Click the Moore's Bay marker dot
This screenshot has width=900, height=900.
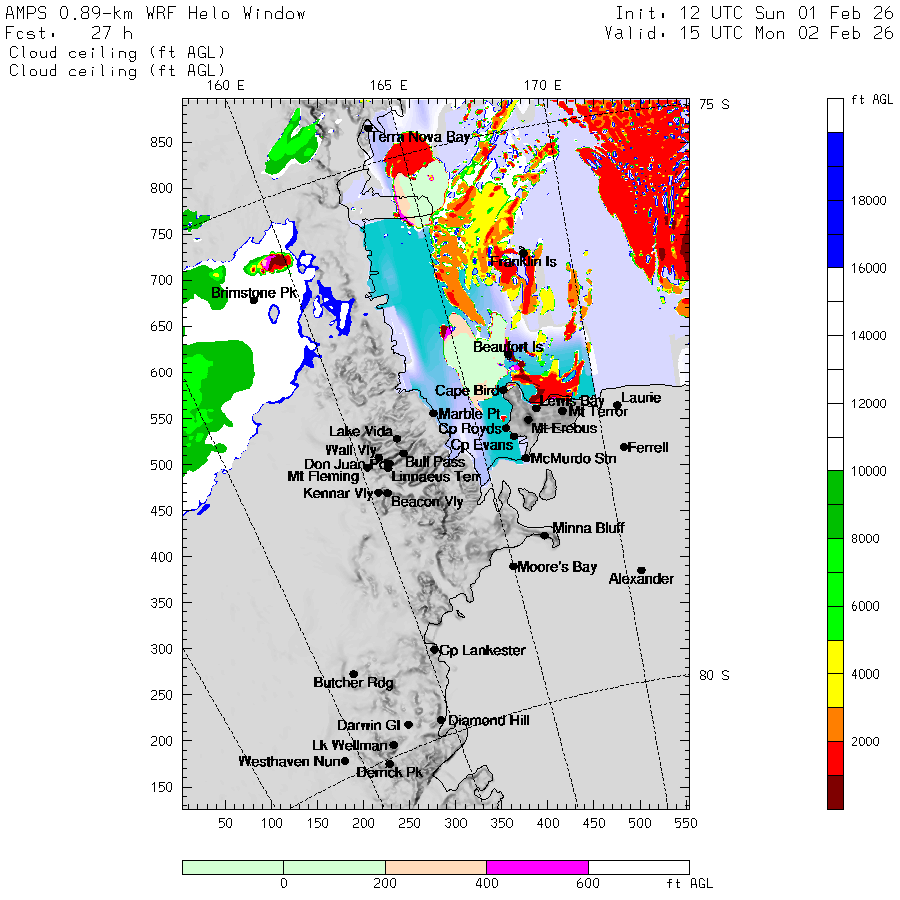[x=513, y=566]
